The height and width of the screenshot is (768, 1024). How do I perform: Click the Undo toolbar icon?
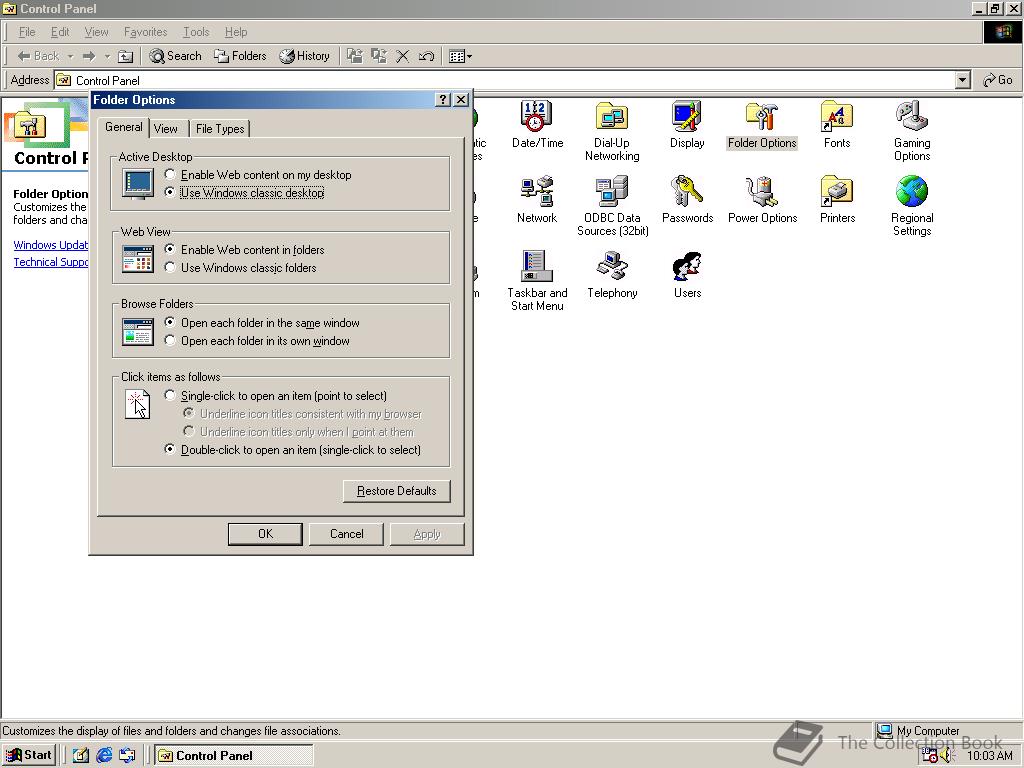point(426,56)
